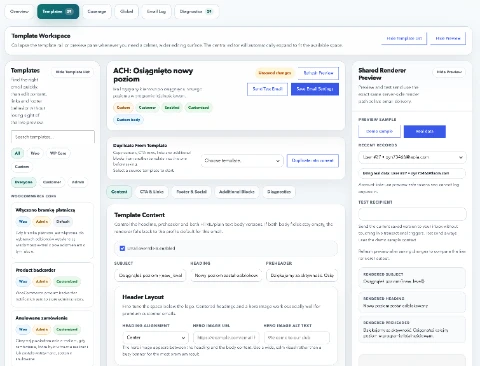
Task: Switch to the Overview tab
Action: tap(19, 12)
